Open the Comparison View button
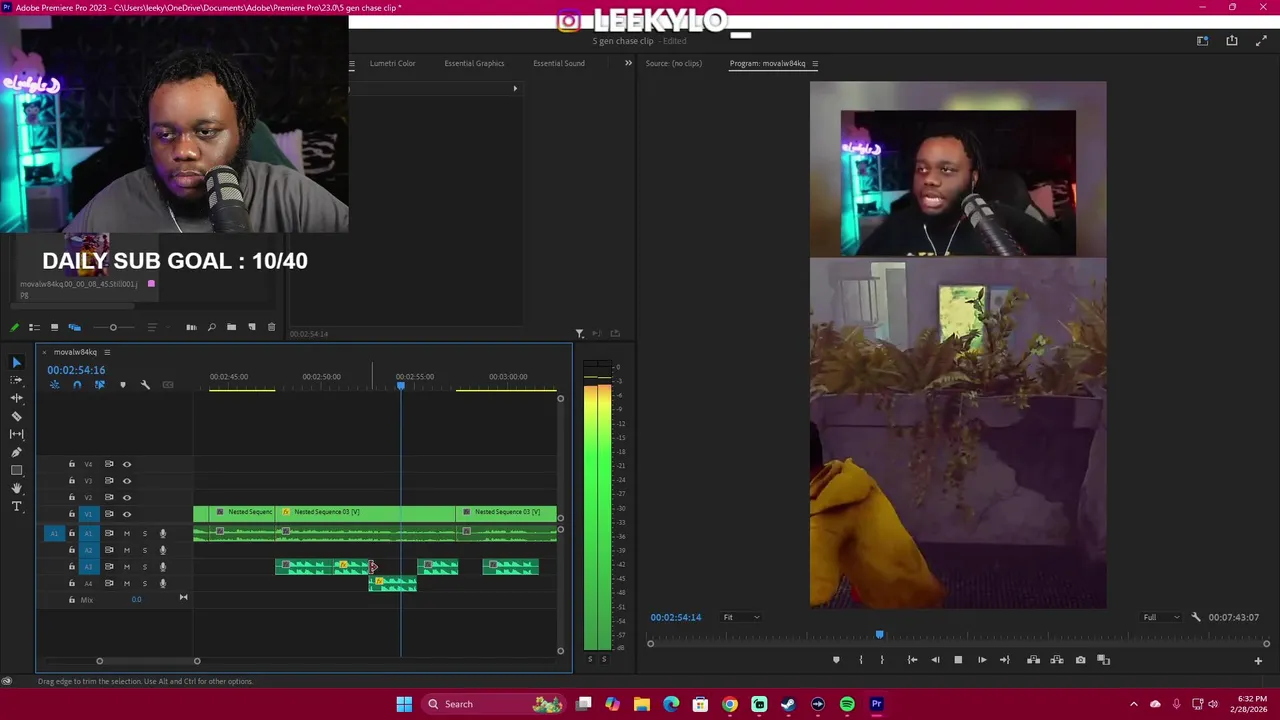Viewport: 1280px width, 720px height. point(1104,660)
